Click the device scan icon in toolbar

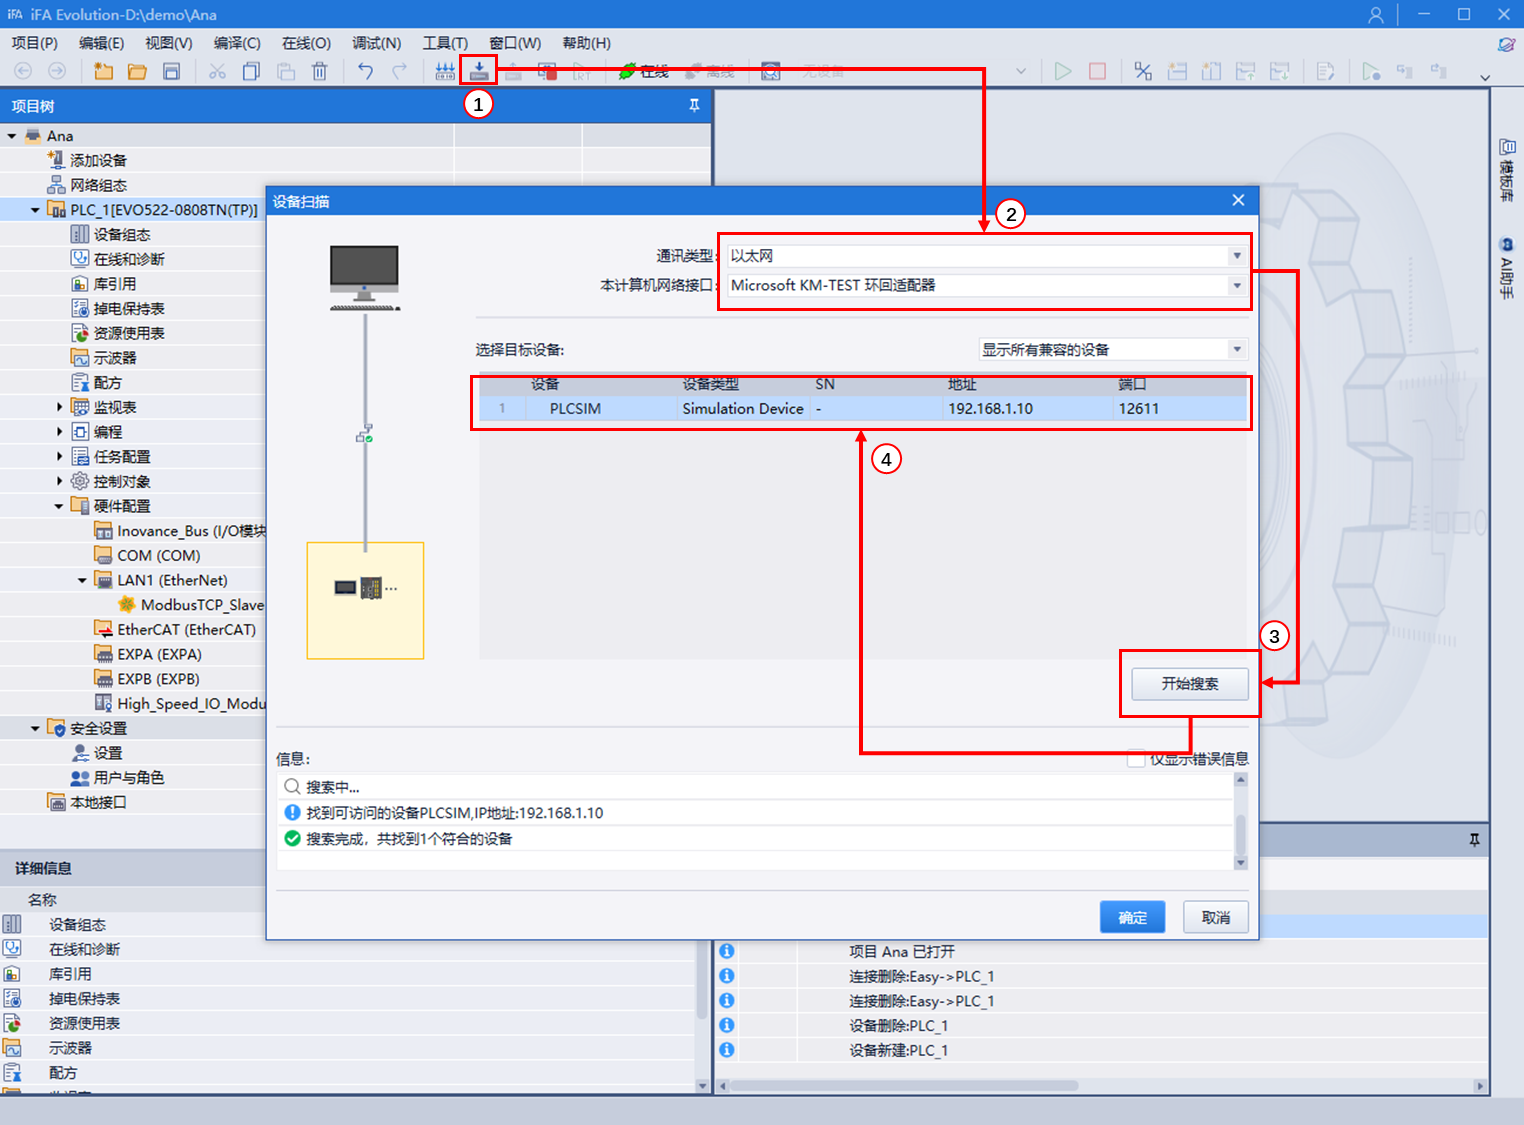tap(445, 71)
